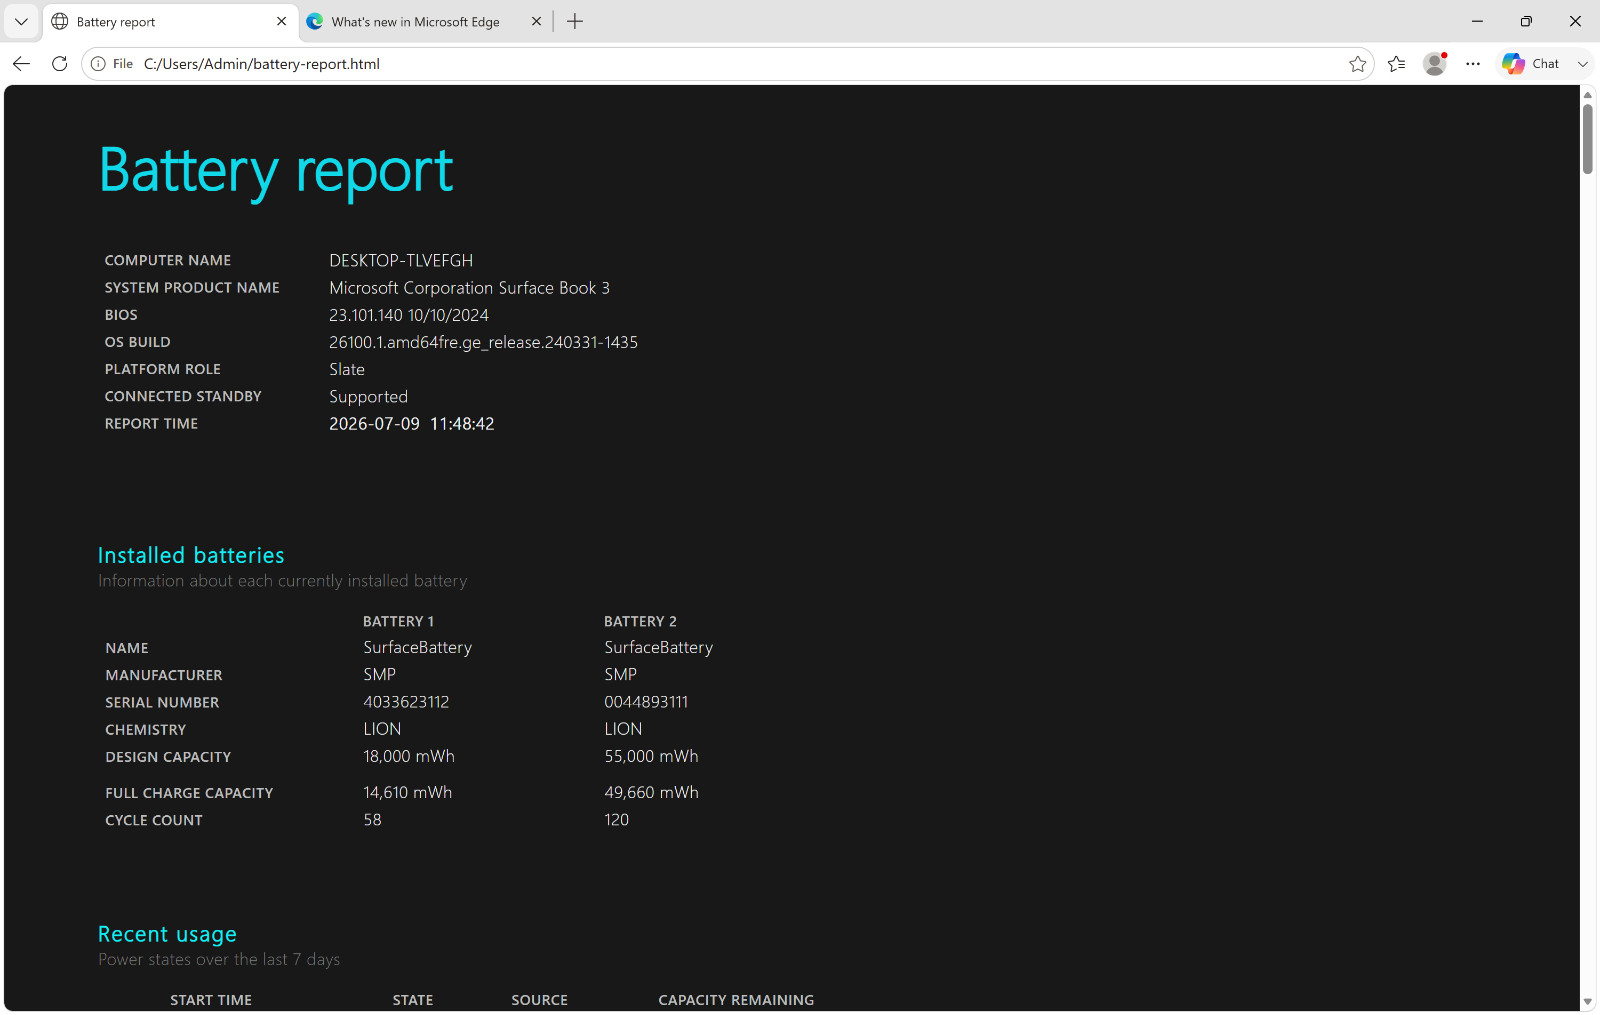This screenshot has height=1015, width=1600.
Task: Add this page to favorites star
Action: coord(1357,64)
